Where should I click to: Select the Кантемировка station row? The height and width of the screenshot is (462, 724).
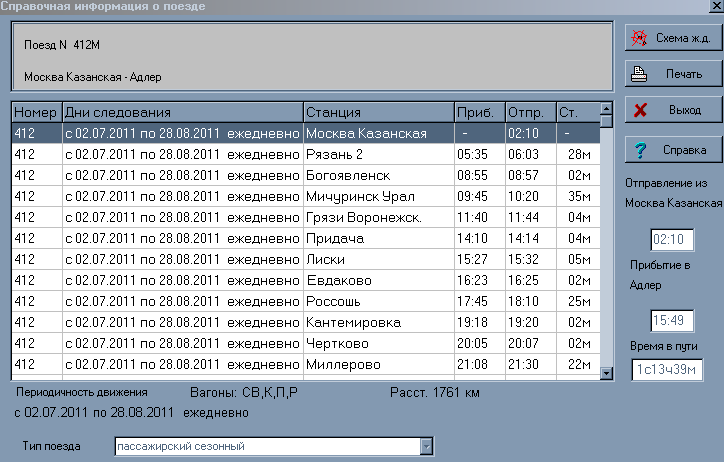pyautogui.click(x=306, y=322)
